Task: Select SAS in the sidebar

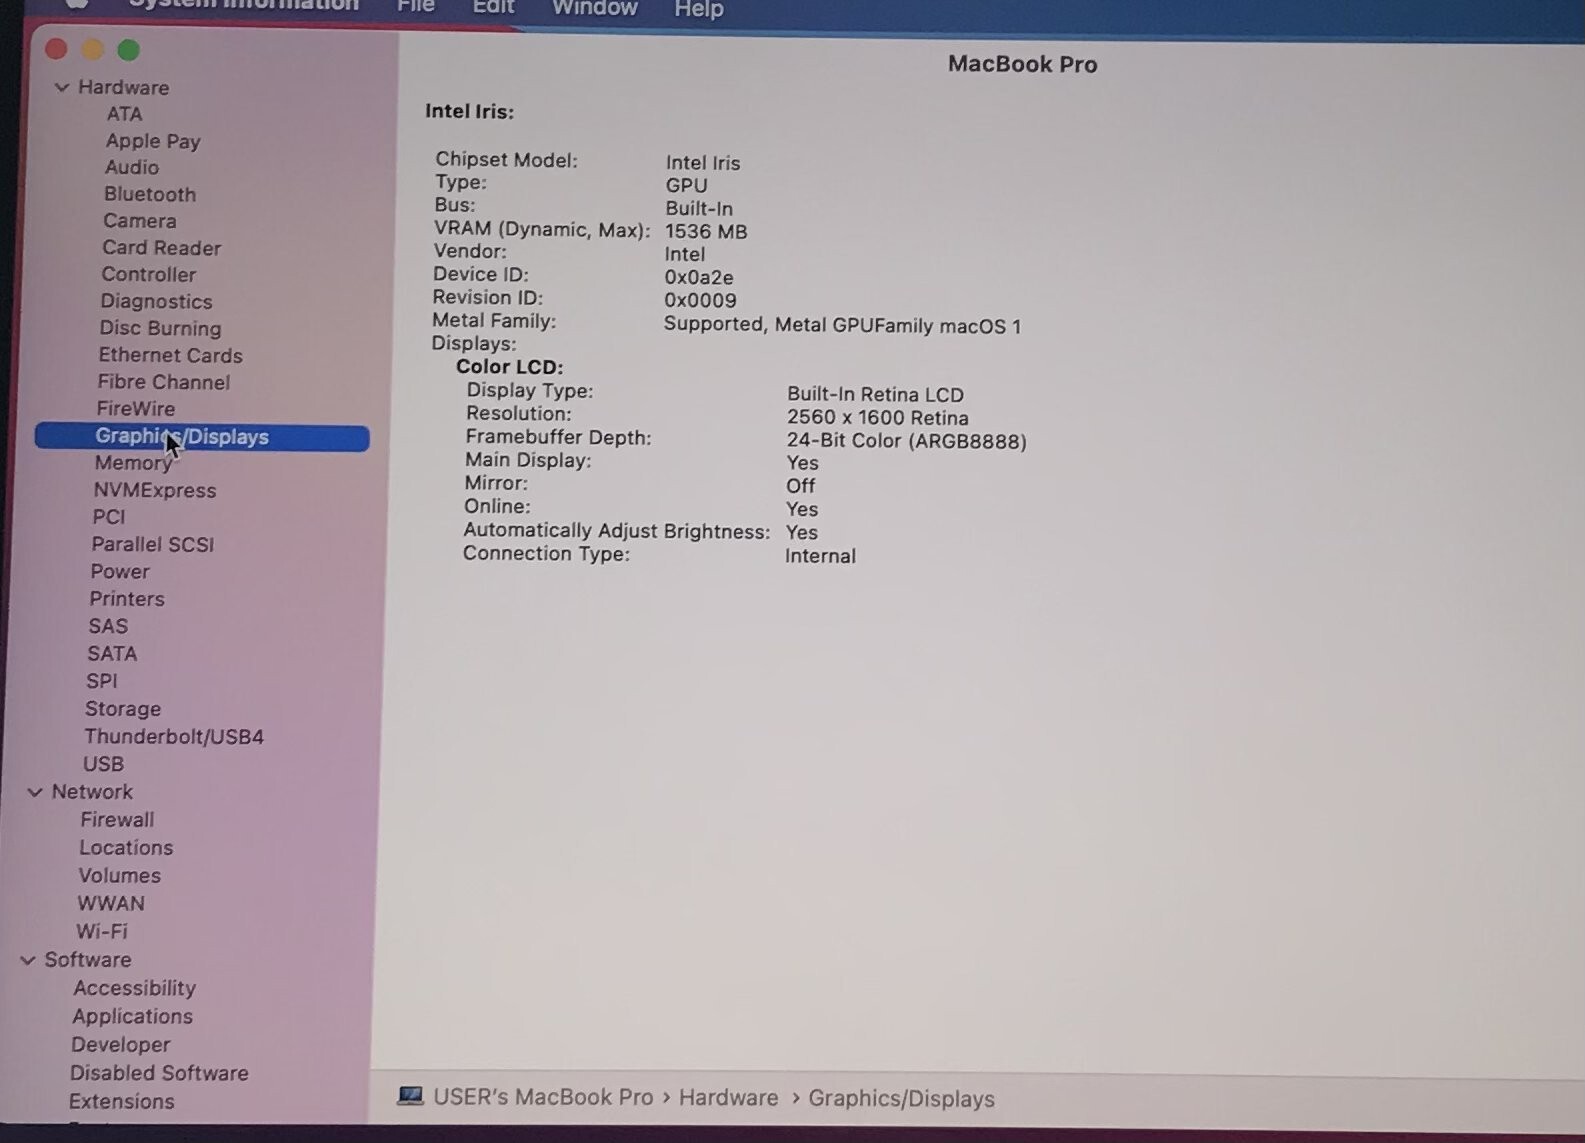Action: coord(107,626)
